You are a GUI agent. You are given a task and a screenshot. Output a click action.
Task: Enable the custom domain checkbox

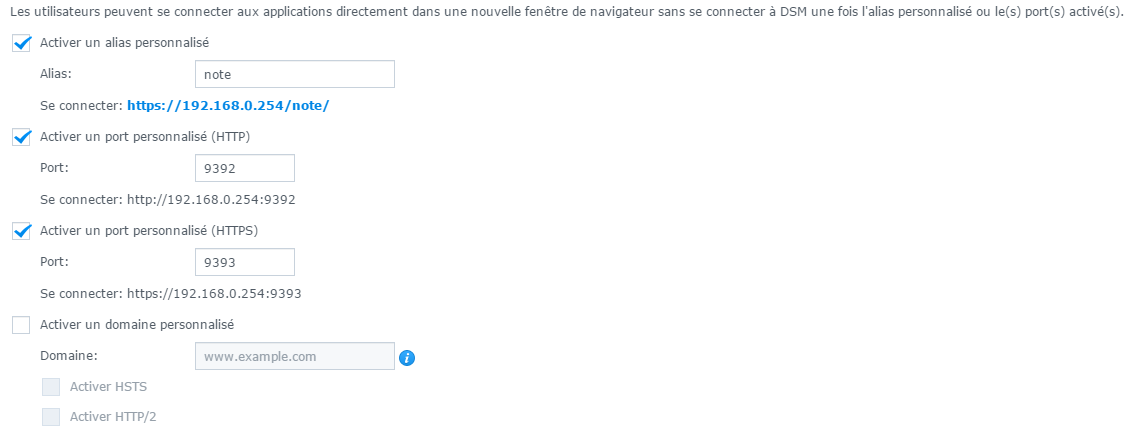22,325
